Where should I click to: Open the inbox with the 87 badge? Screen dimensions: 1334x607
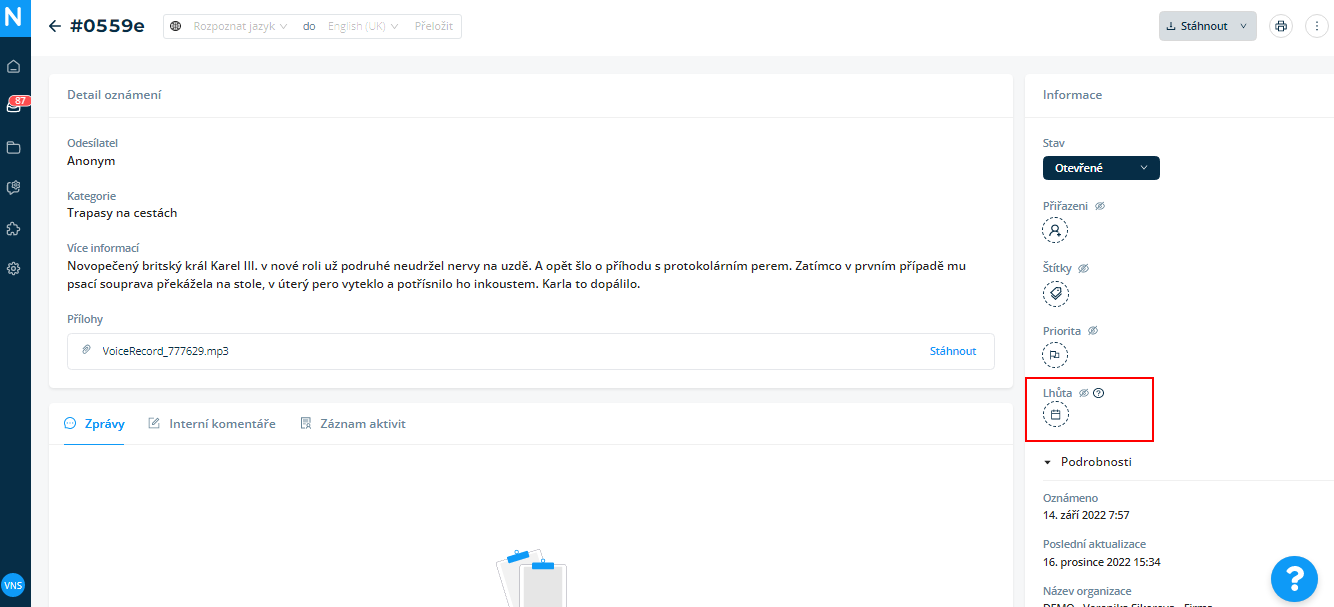click(x=14, y=106)
